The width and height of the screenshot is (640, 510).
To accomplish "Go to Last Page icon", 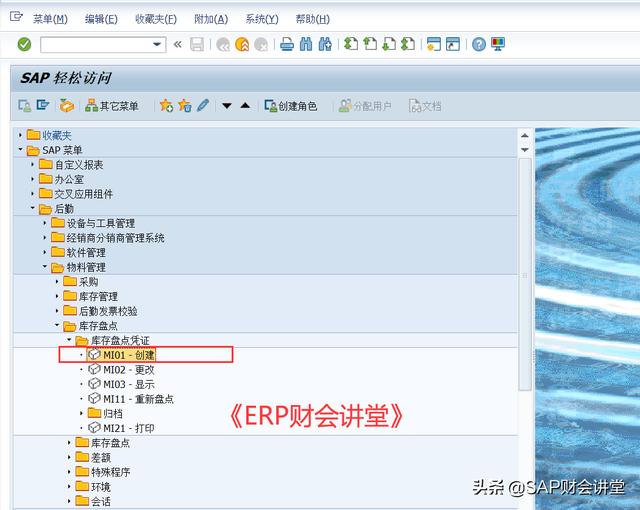I will coord(408,44).
